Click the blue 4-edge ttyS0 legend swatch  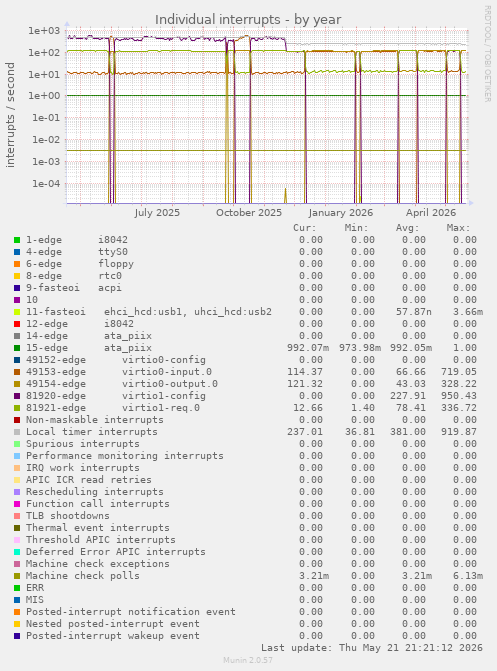click(x=17, y=252)
